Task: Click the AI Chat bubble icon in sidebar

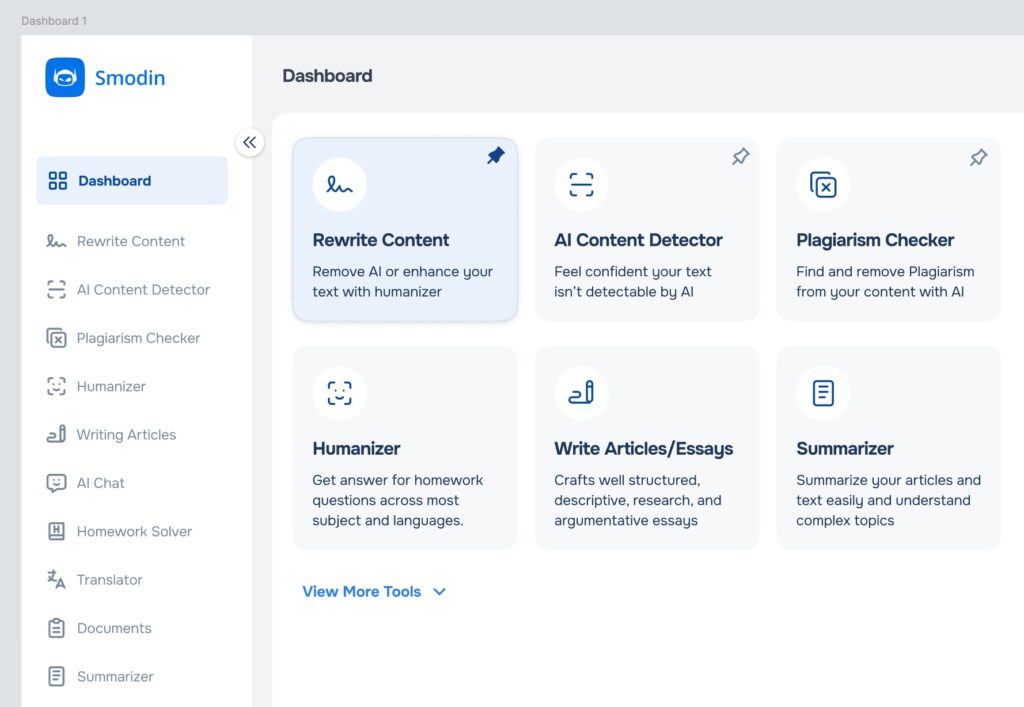Action: tap(56, 483)
